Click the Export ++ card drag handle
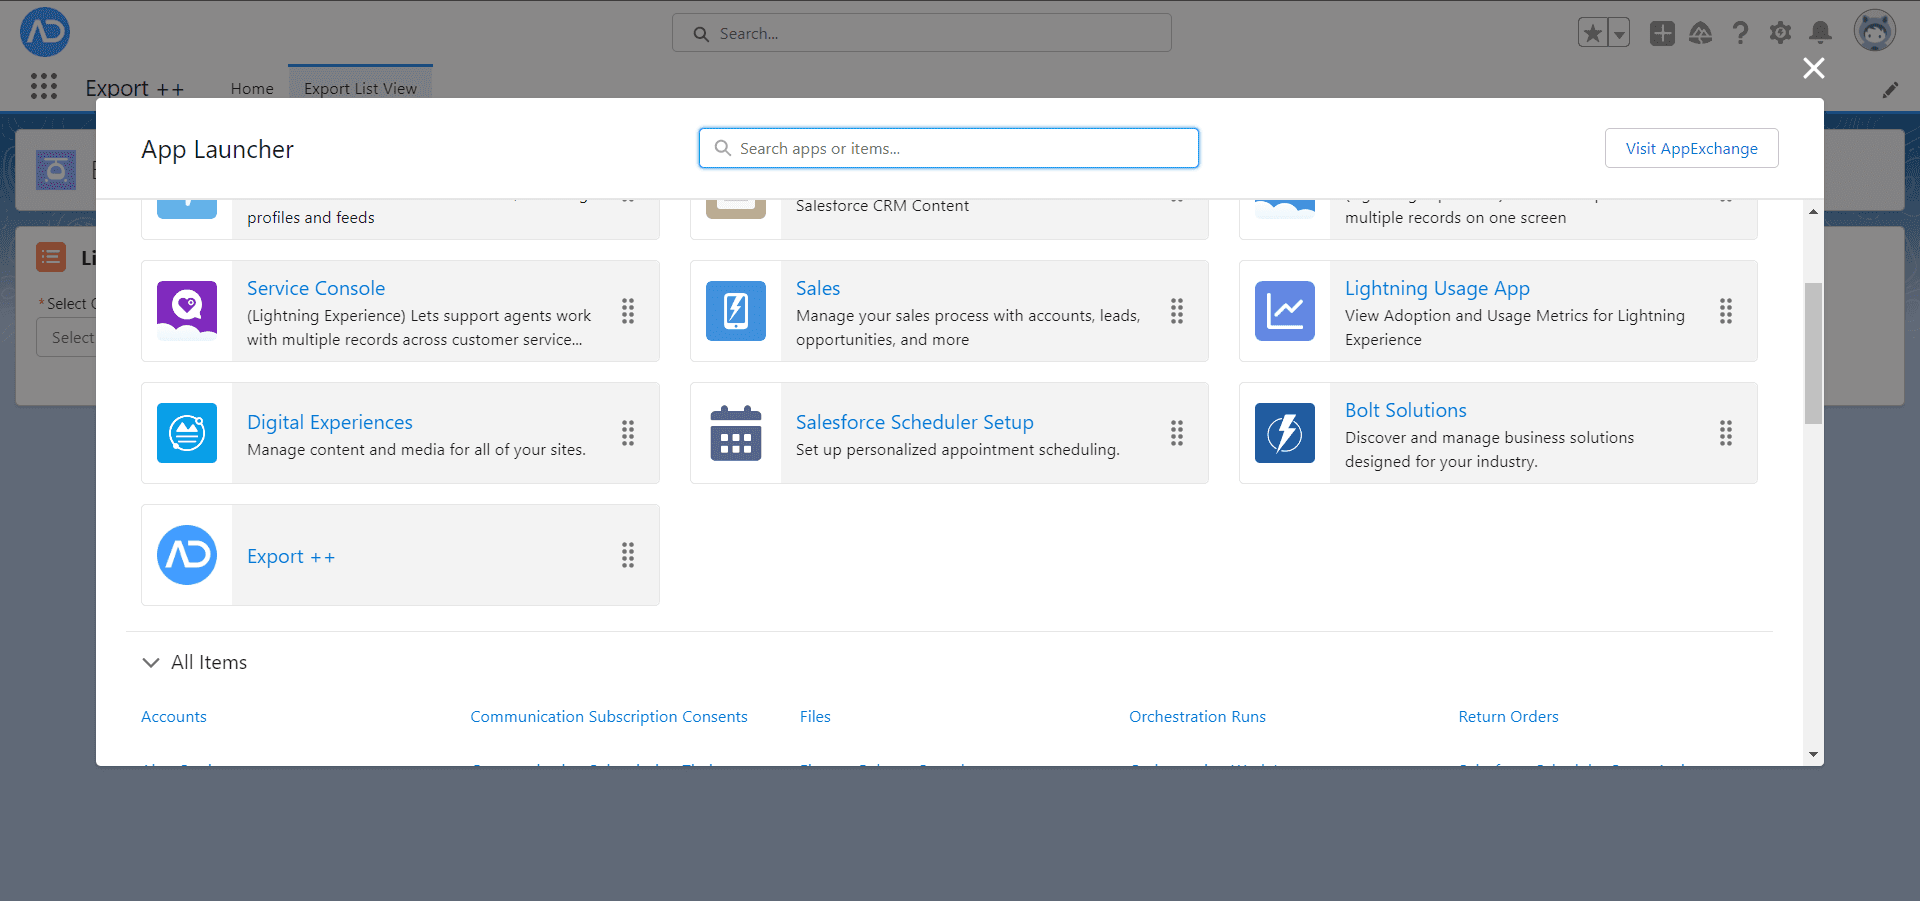Viewport: 1920px width, 901px height. click(628, 555)
